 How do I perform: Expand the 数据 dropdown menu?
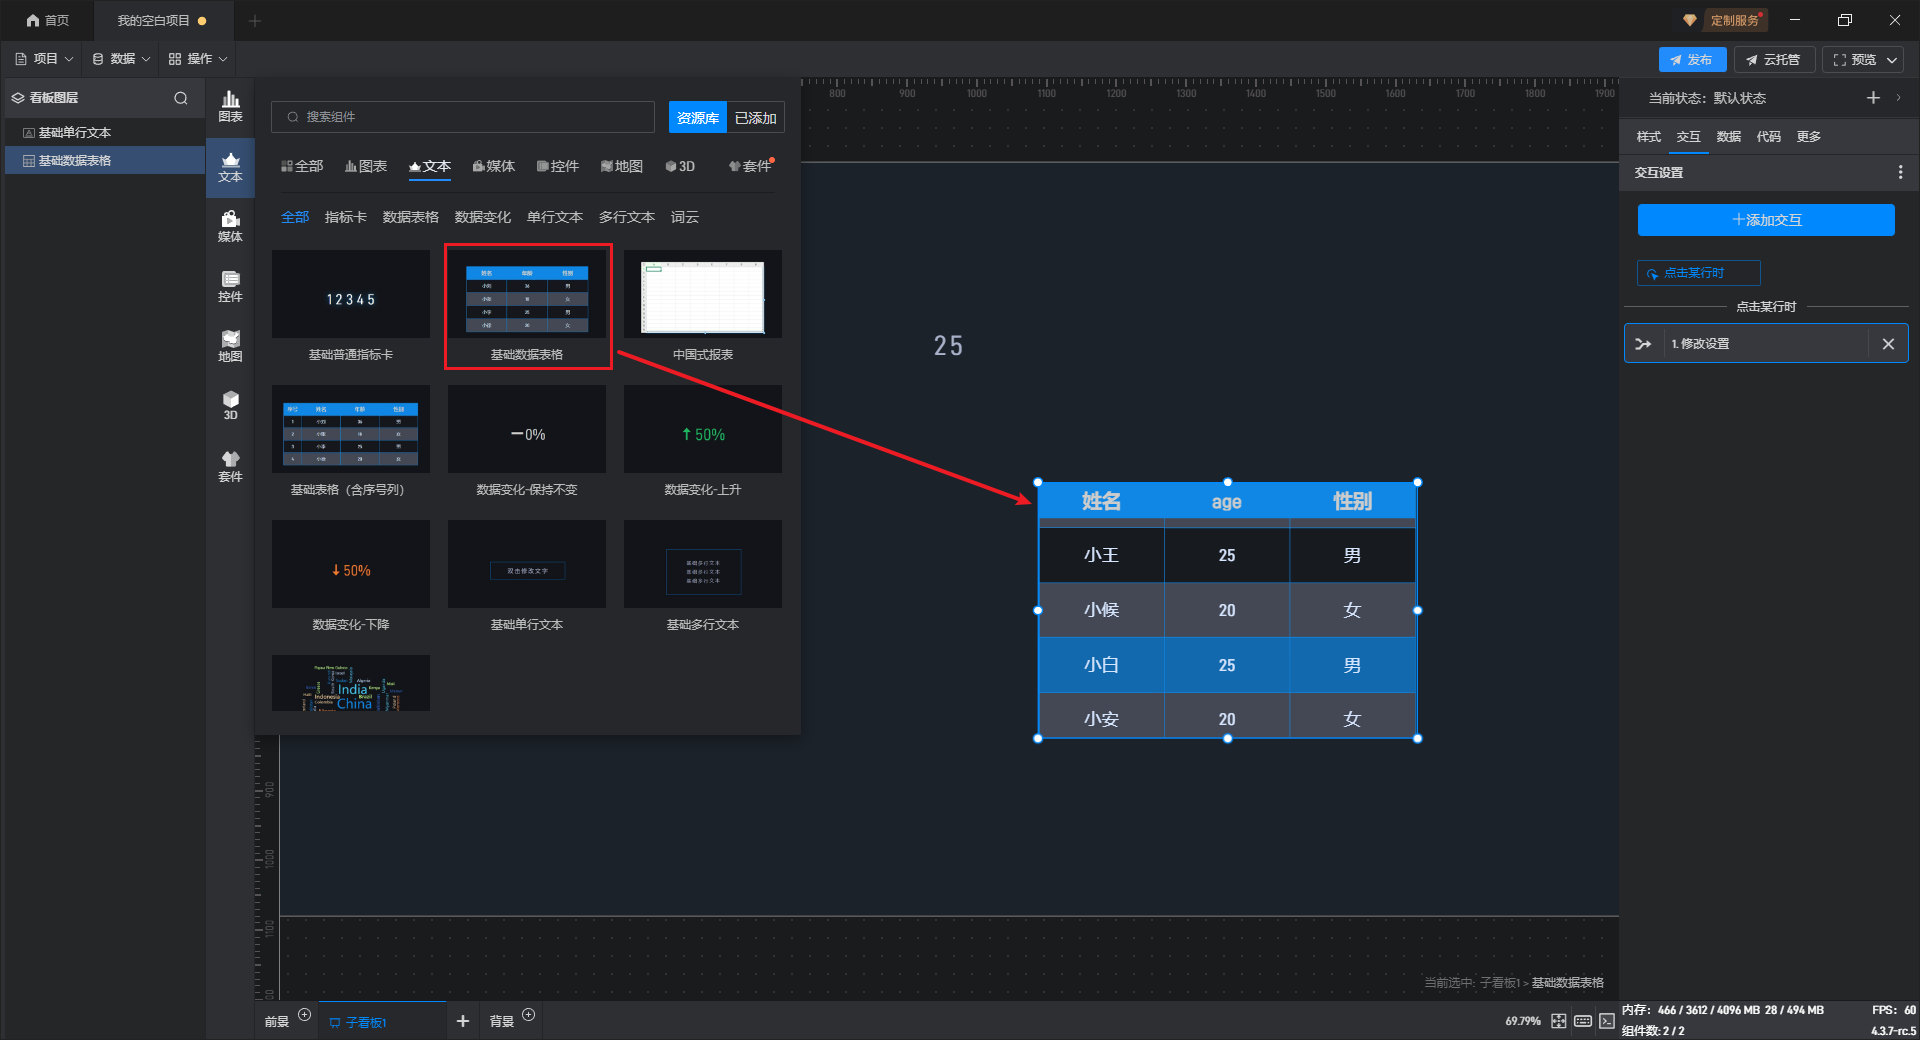[121, 59]
